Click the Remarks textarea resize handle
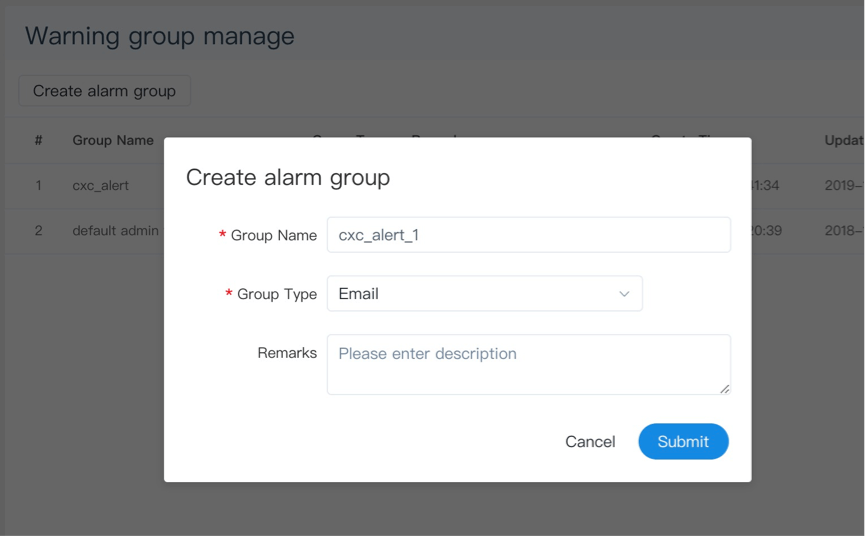The width and height of the screenshot is (865, 536). [x=725, y=388]
